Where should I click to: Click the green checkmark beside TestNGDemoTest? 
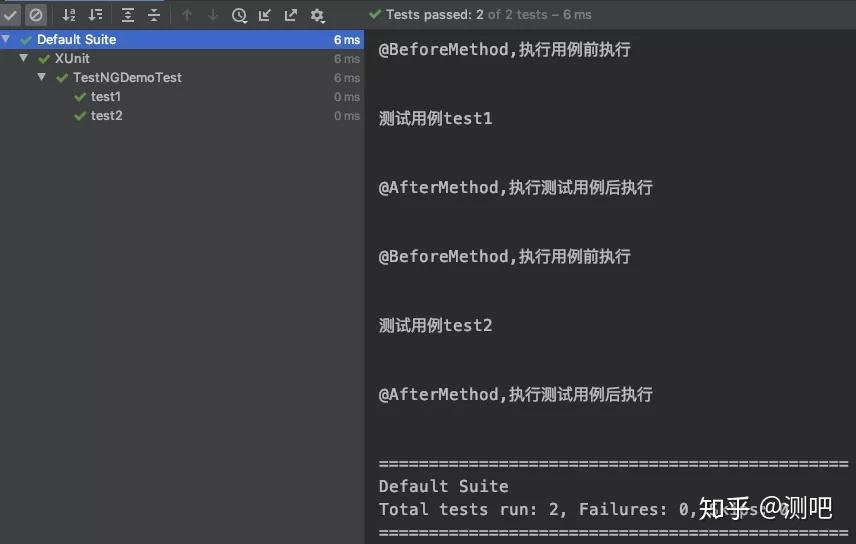(62, 78)
